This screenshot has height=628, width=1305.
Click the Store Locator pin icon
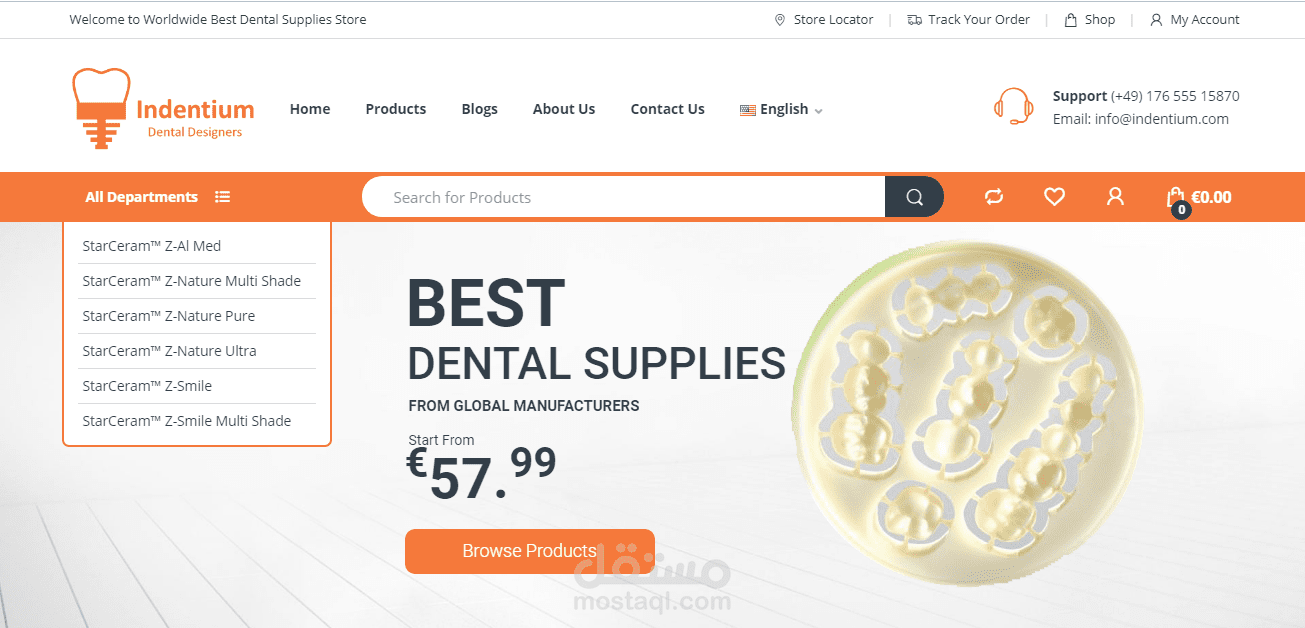click(780, 20)
